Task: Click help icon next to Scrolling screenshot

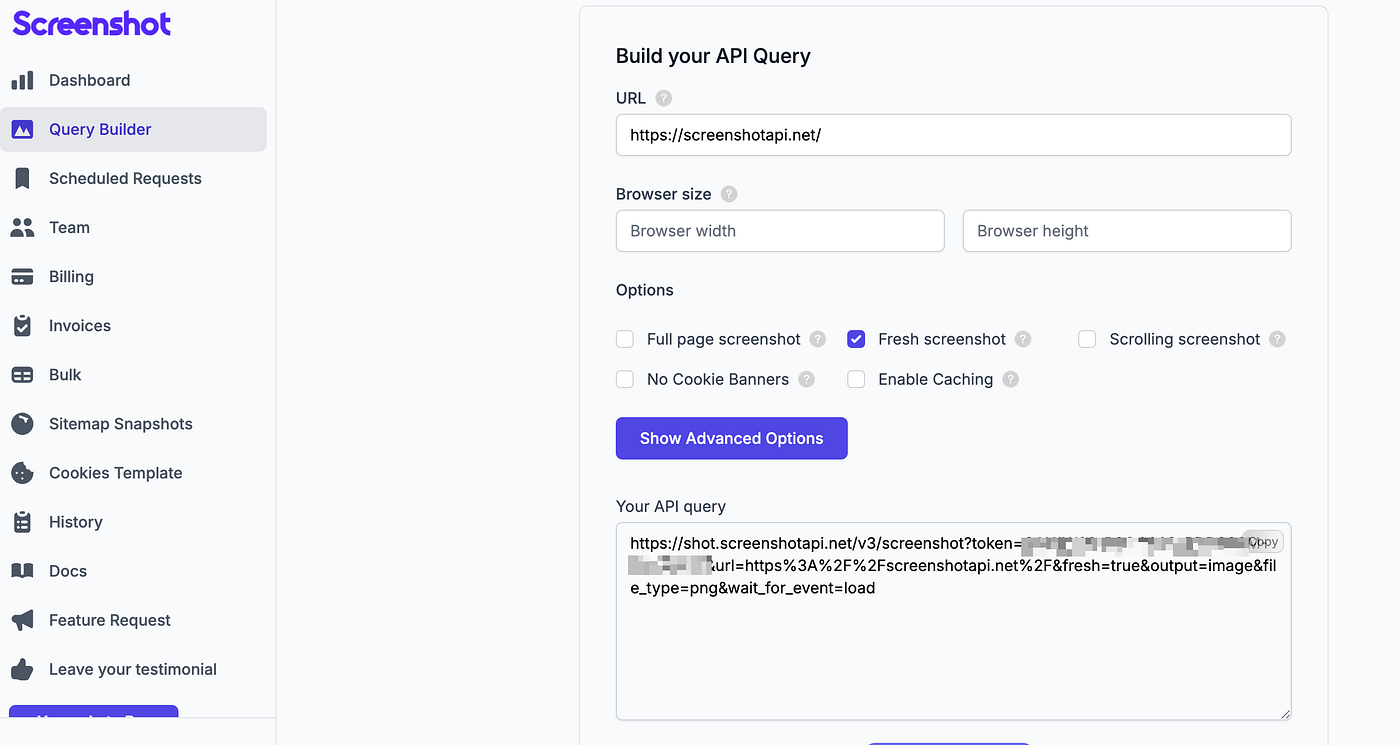Action: click(x=1277, y=339)
